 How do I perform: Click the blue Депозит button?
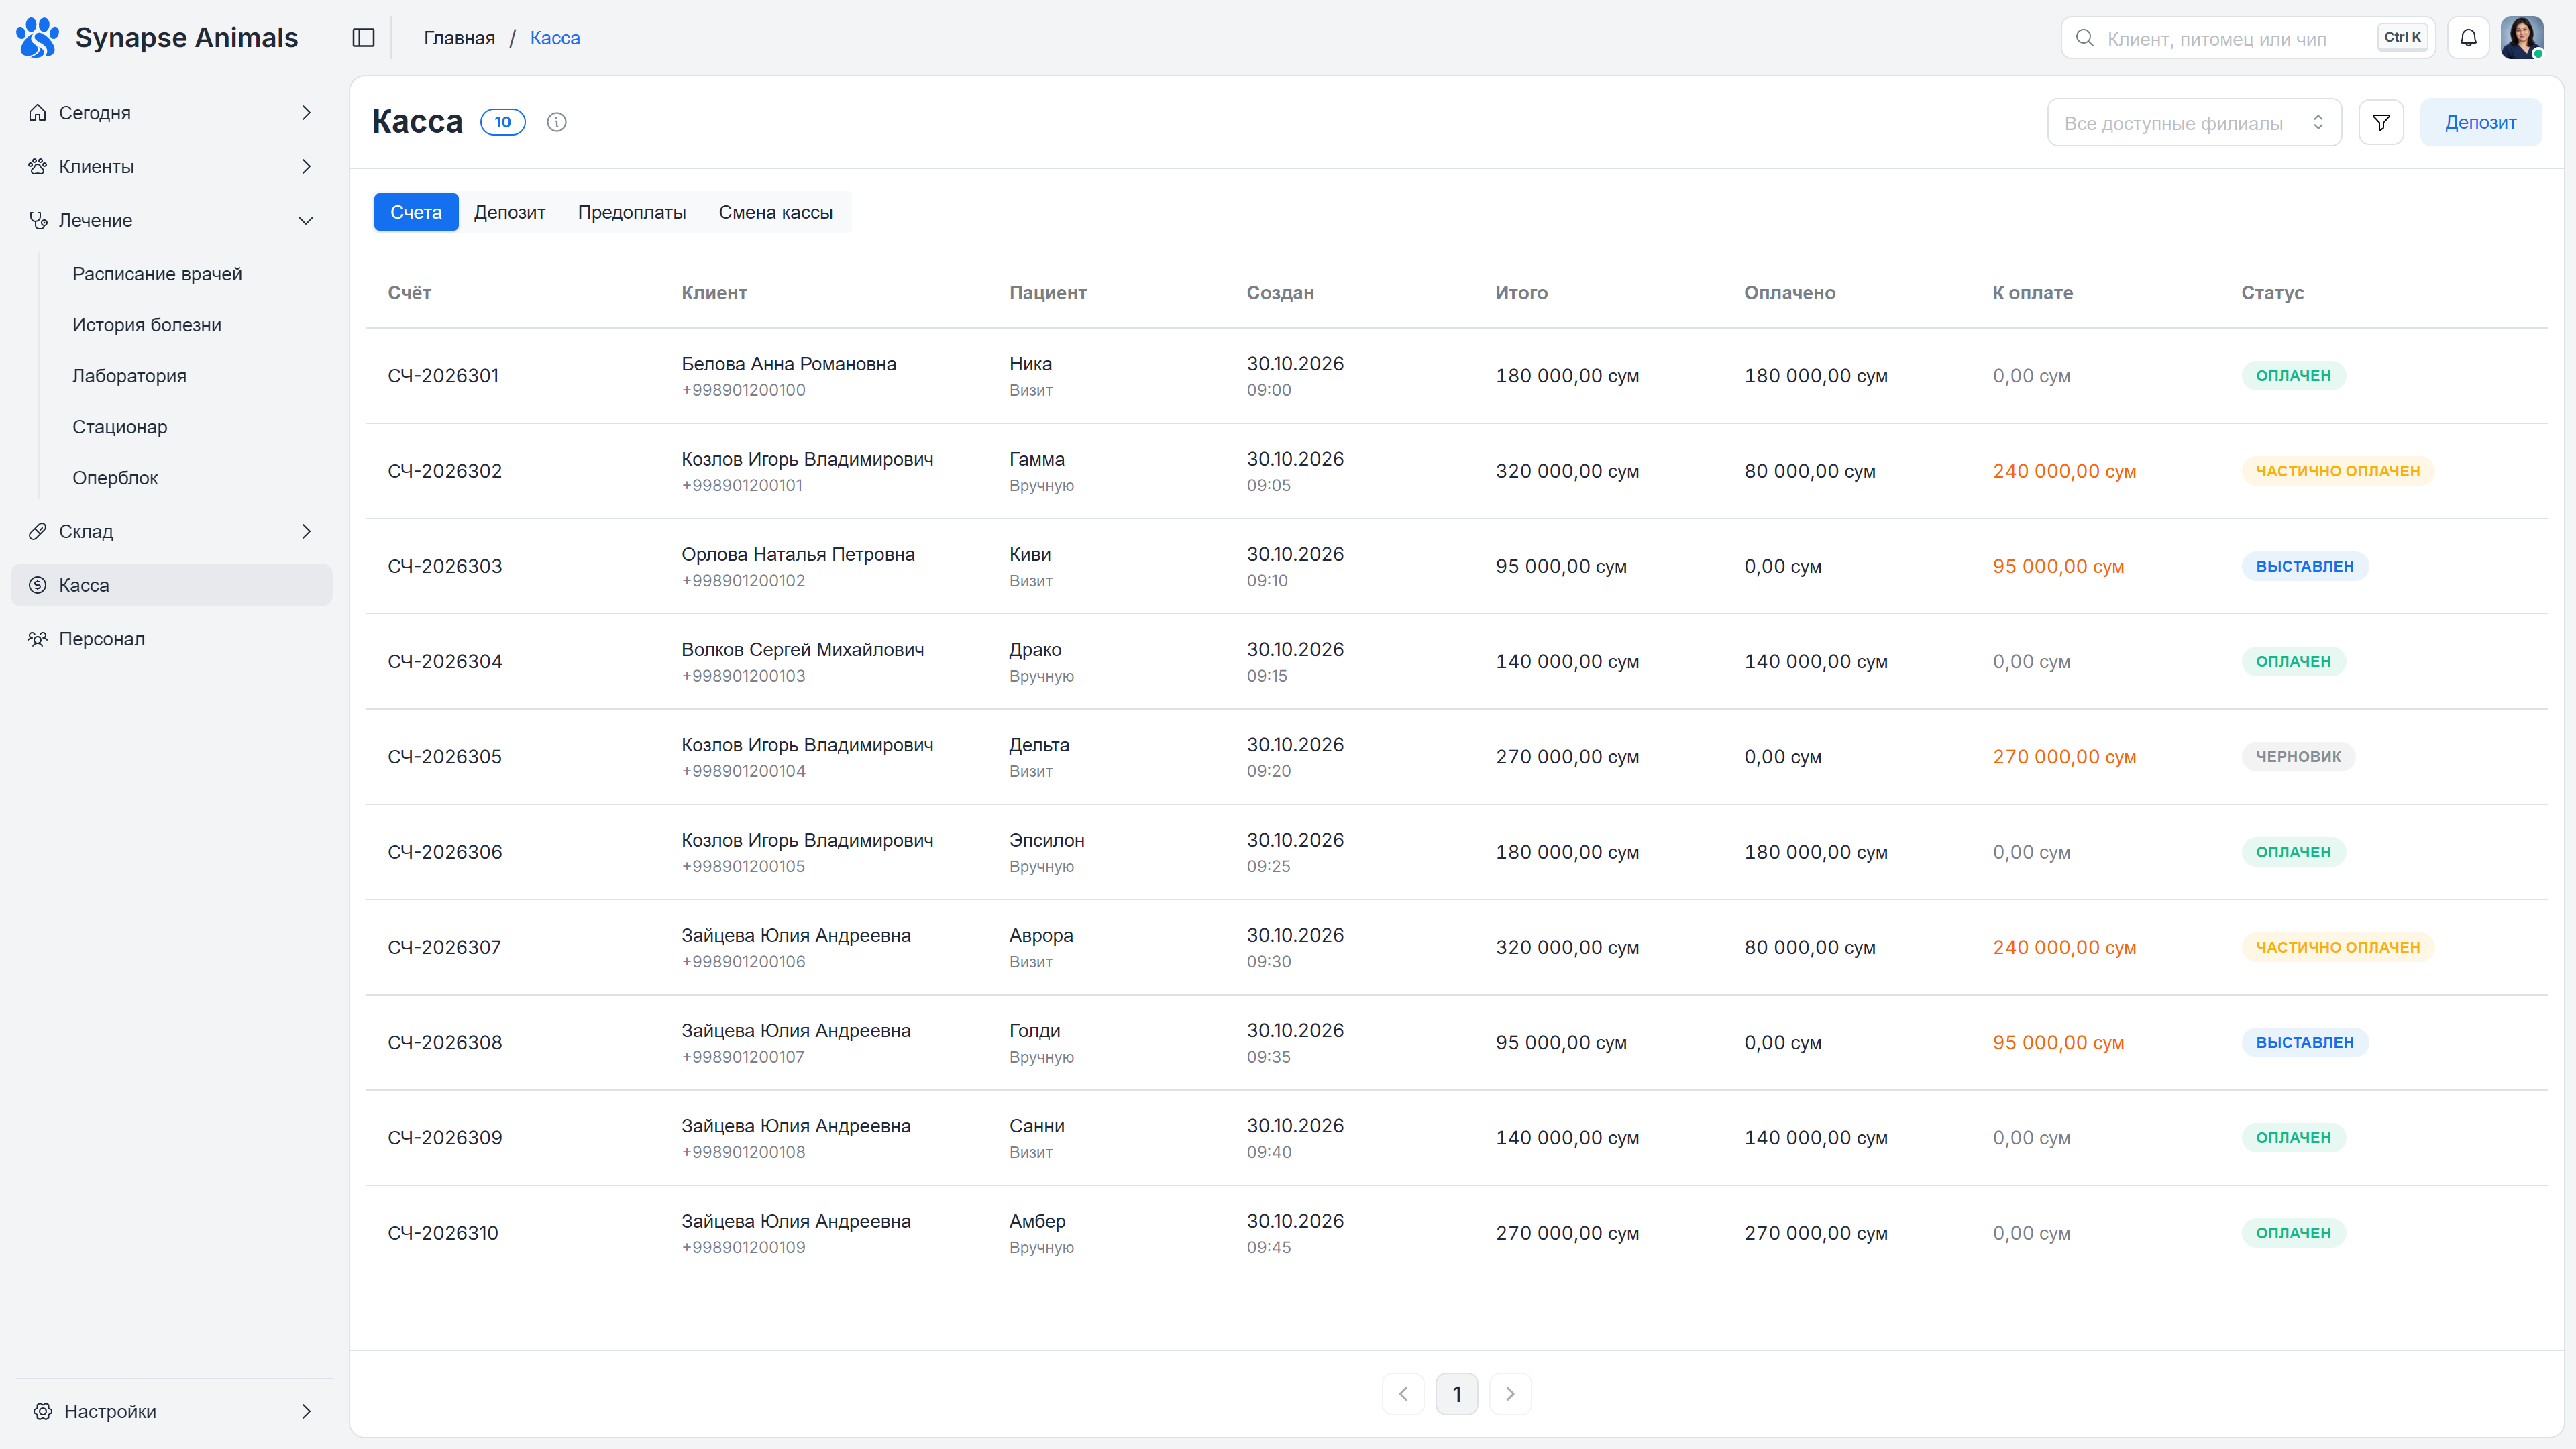[x=2480, y=123]
